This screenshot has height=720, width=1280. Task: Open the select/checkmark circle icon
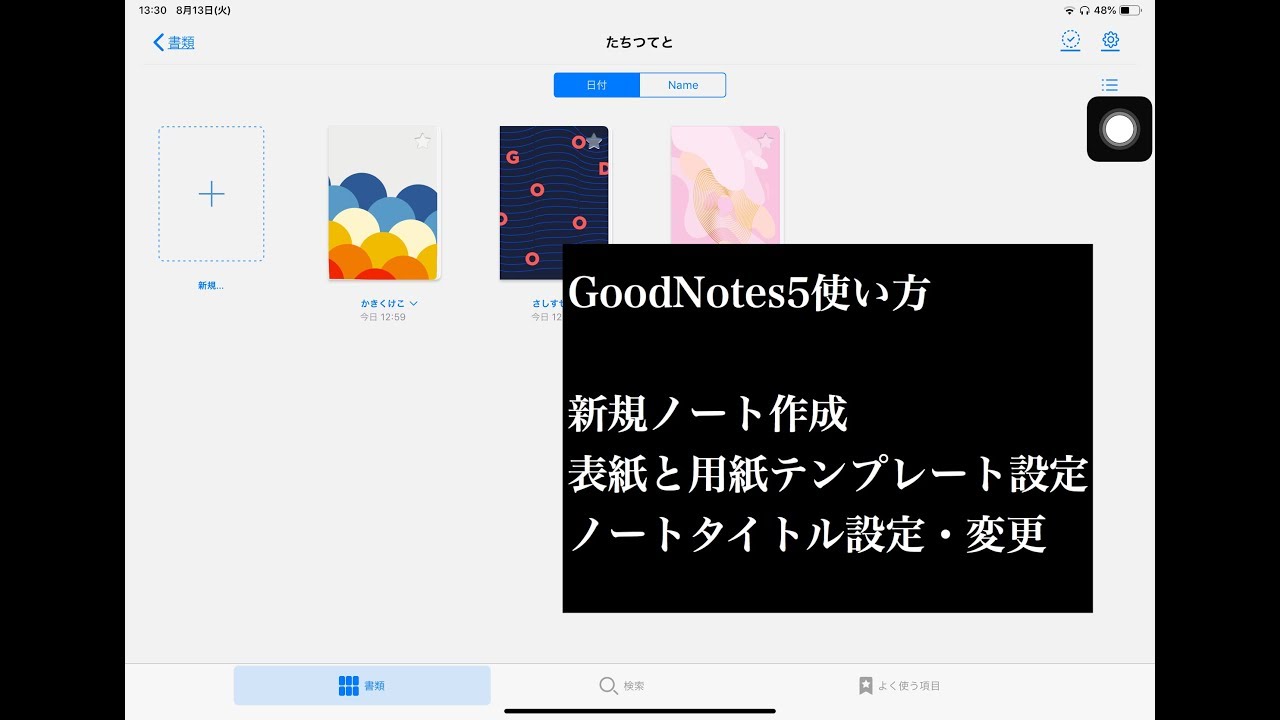click(x=1070, y=41)
